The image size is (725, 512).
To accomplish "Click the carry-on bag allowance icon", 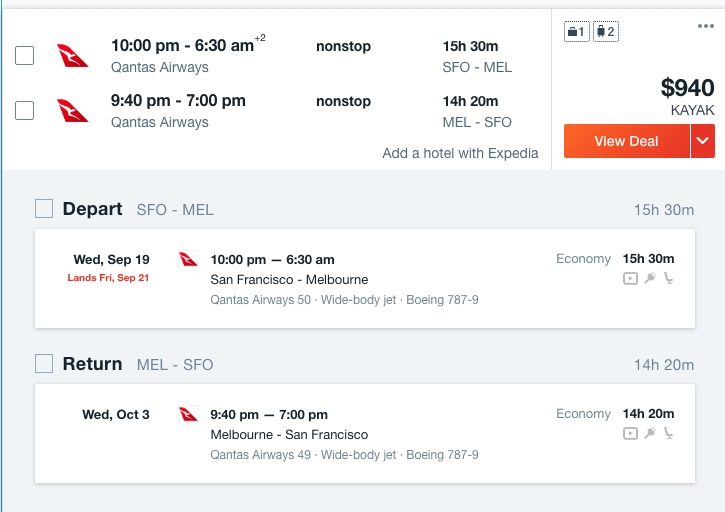I will [577, 31].
